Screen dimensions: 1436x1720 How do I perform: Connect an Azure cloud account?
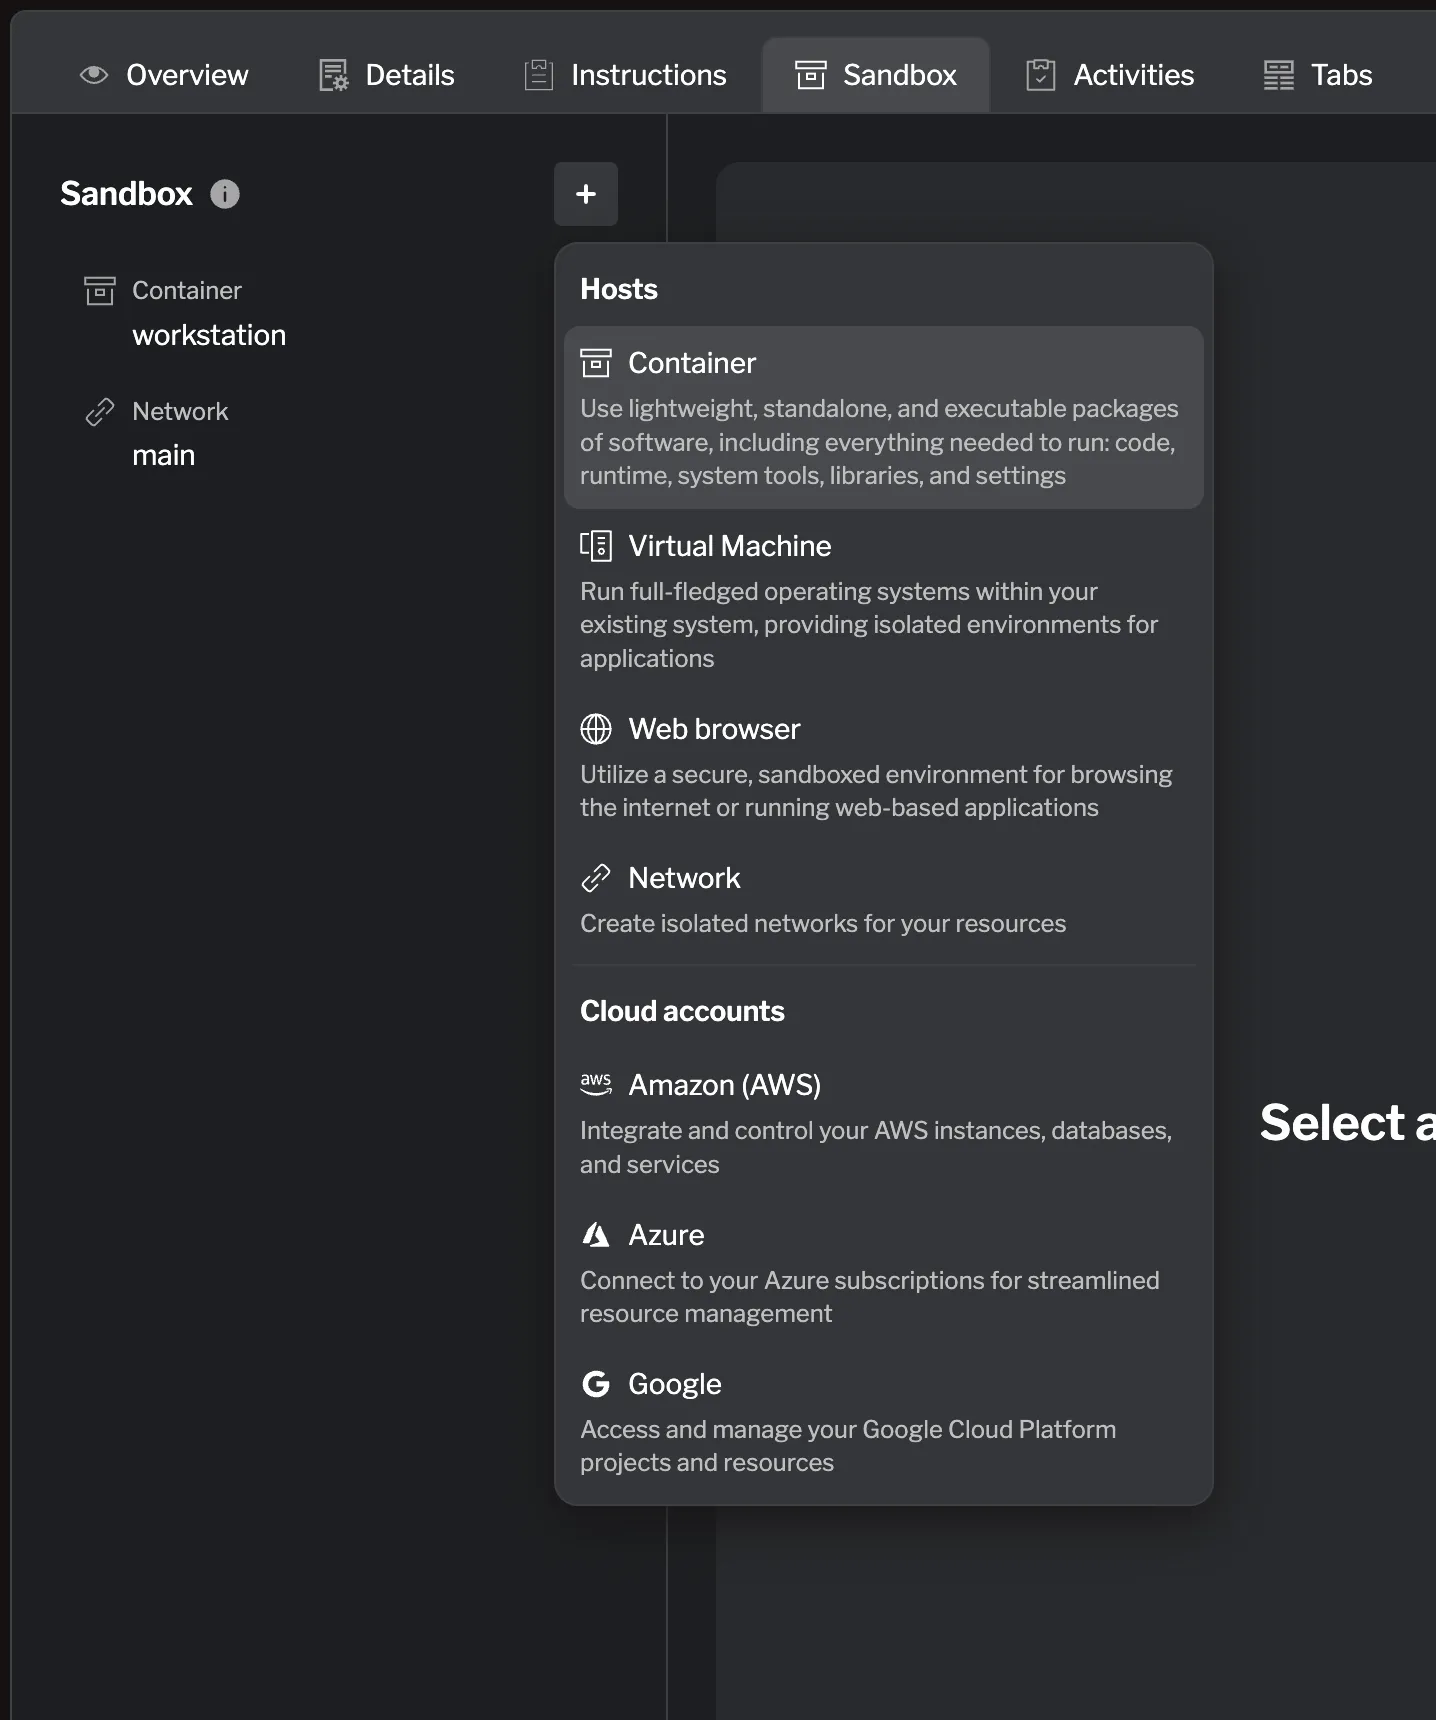[883, 1273]
